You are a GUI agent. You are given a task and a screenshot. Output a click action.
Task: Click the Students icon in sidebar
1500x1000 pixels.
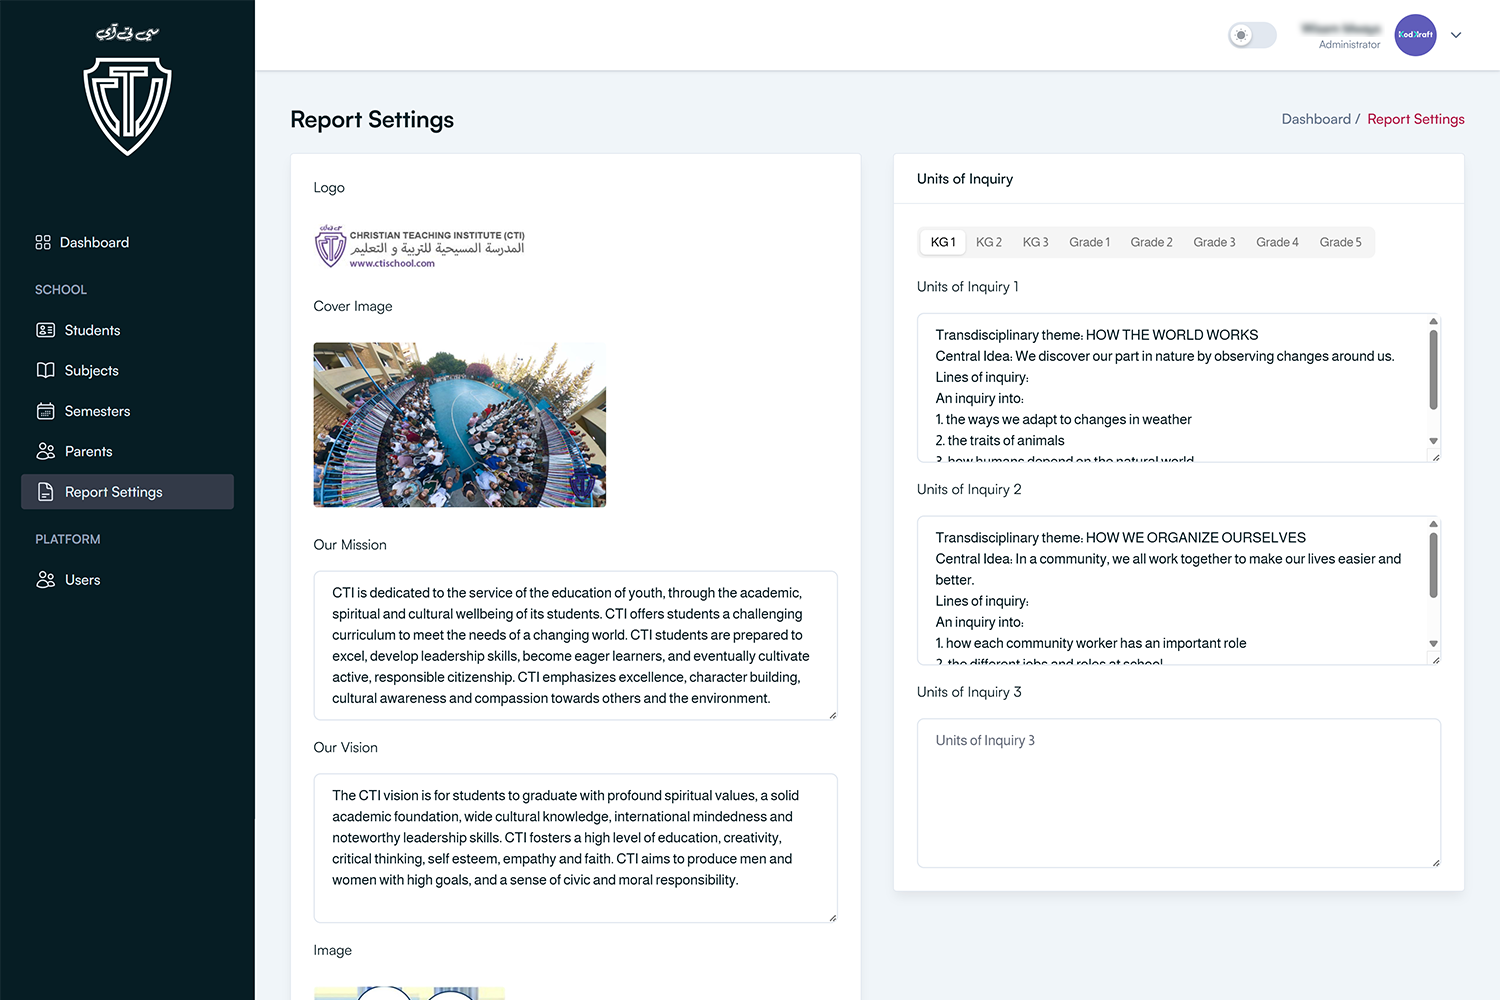[46, 330]
